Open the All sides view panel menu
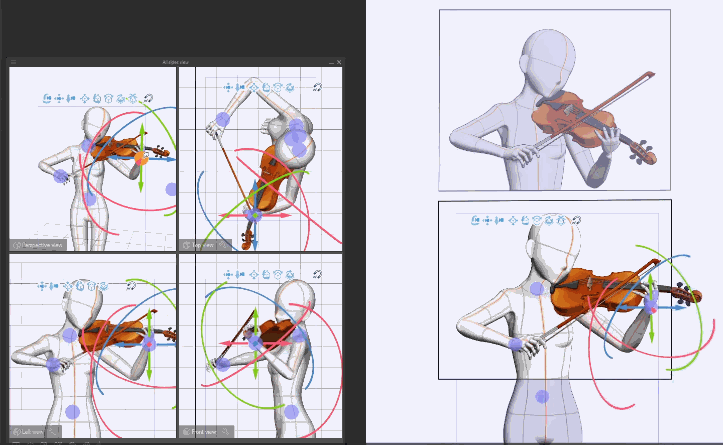 click(13, 62)
